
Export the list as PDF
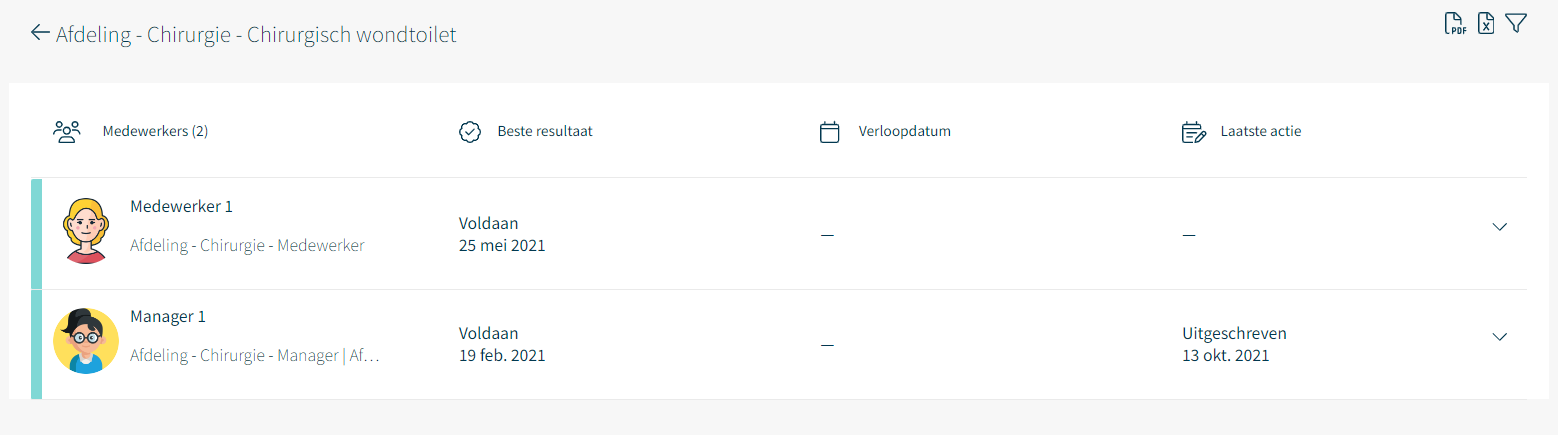[1457, 24]
